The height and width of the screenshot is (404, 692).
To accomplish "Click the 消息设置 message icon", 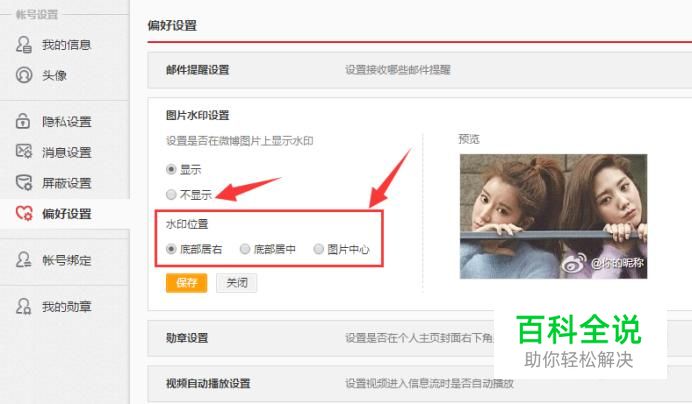I will point(24,151).
